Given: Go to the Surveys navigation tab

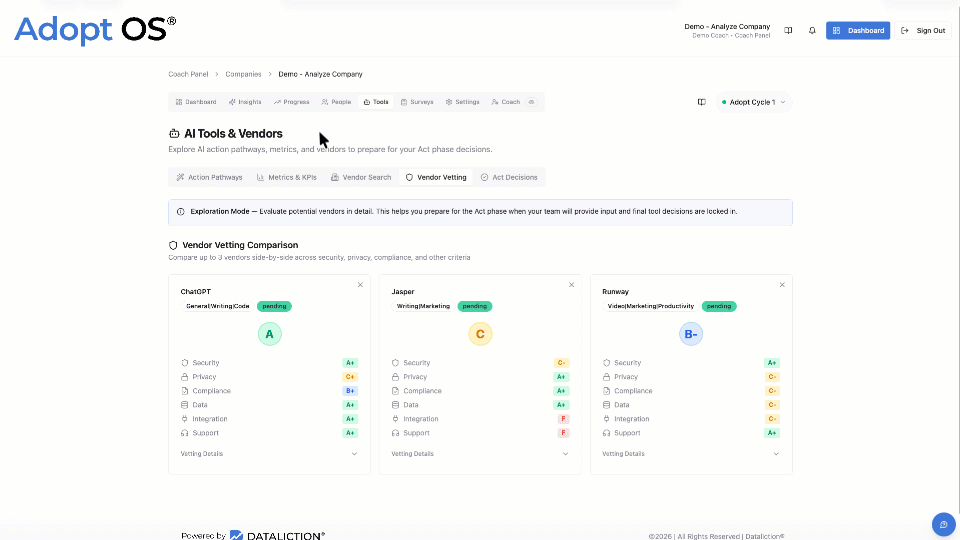Looking at the screenshot, I should click(x=417, y=102).
